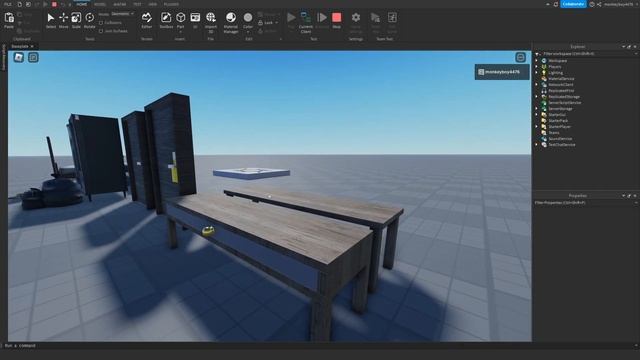Expand the ReplicatedStorage node

tap(537, 96)
